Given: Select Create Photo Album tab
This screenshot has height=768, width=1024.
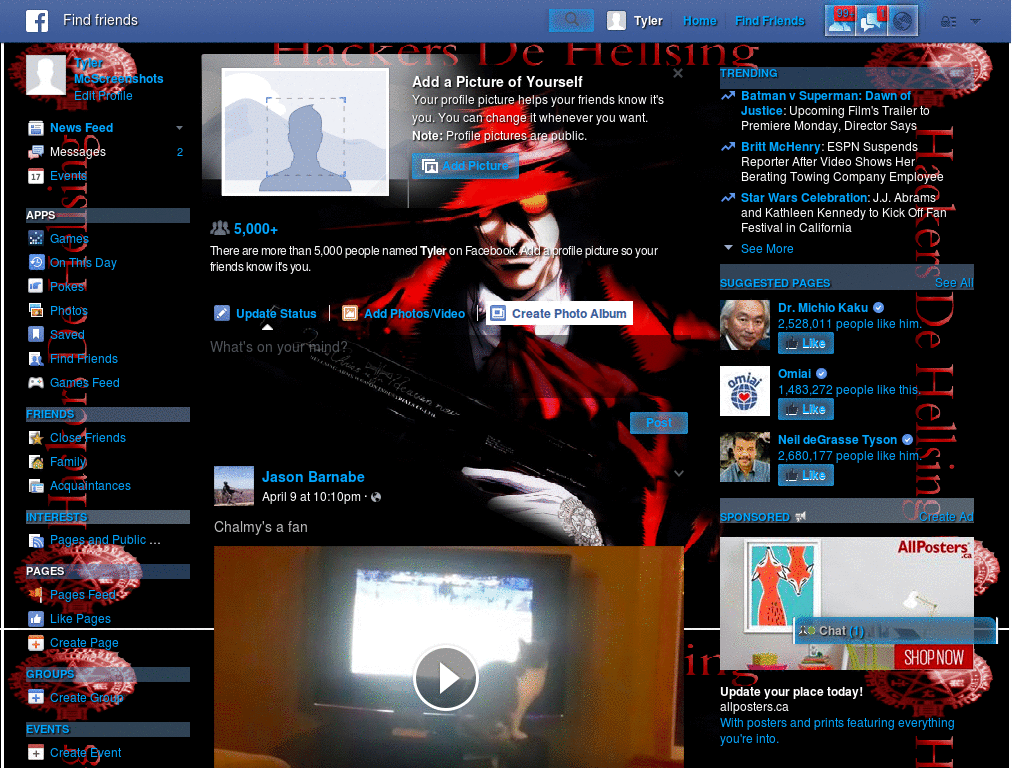Looking at the screenshot, I should pyautogui.click(x=560, y=313).
